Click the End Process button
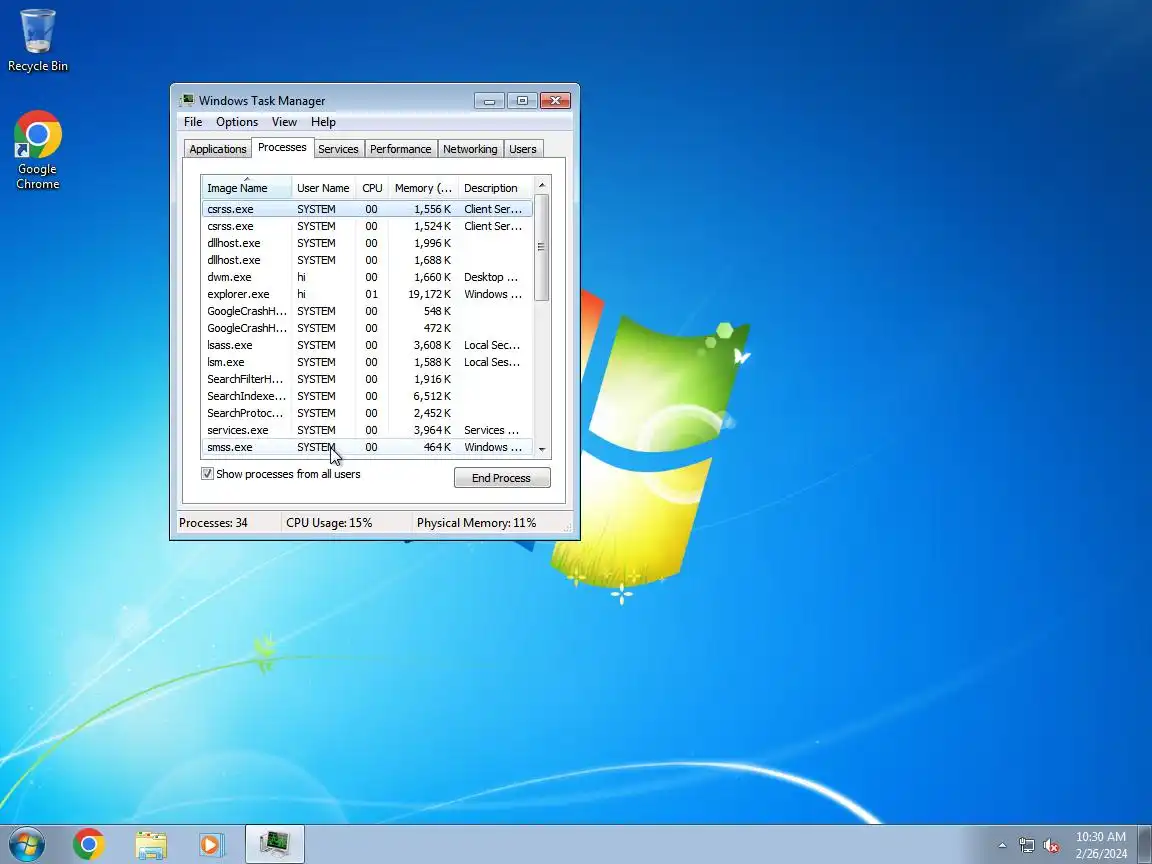1152x864 pixels. pos(502,478)
